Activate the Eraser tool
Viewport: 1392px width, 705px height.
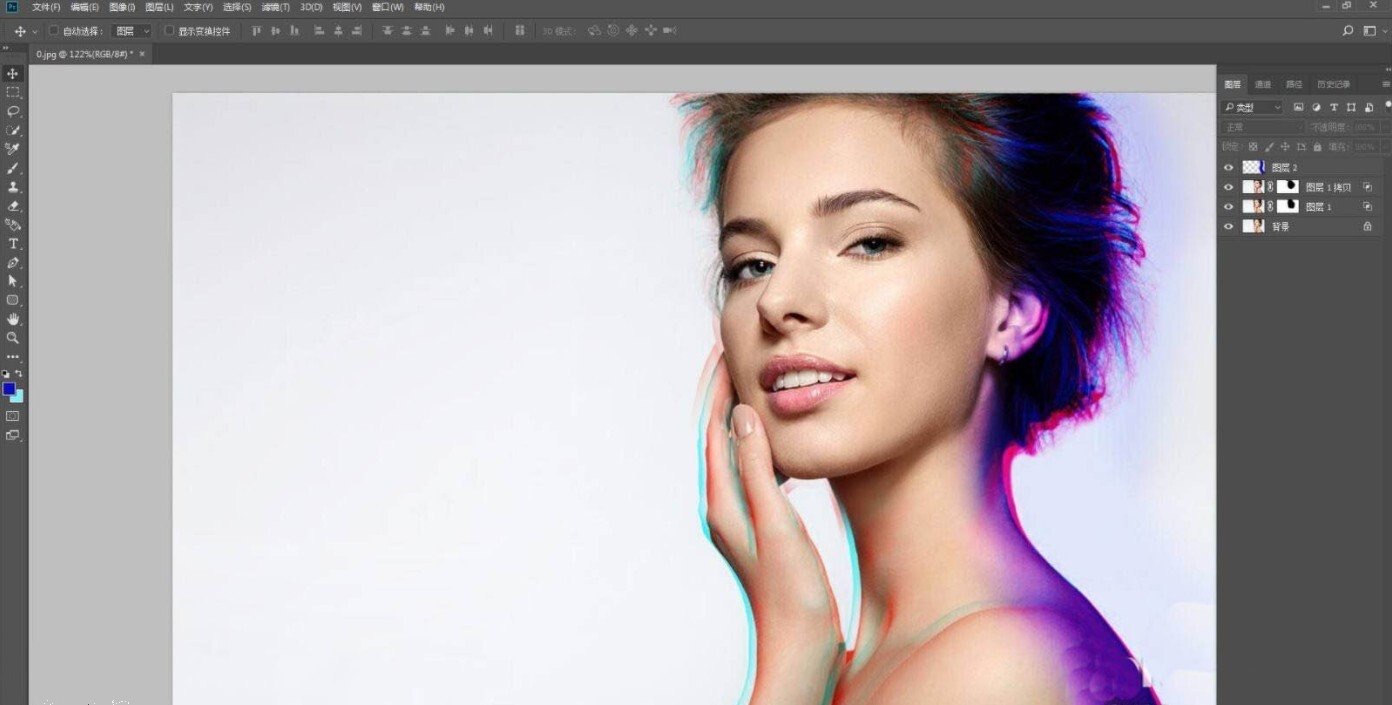point(13,206)
